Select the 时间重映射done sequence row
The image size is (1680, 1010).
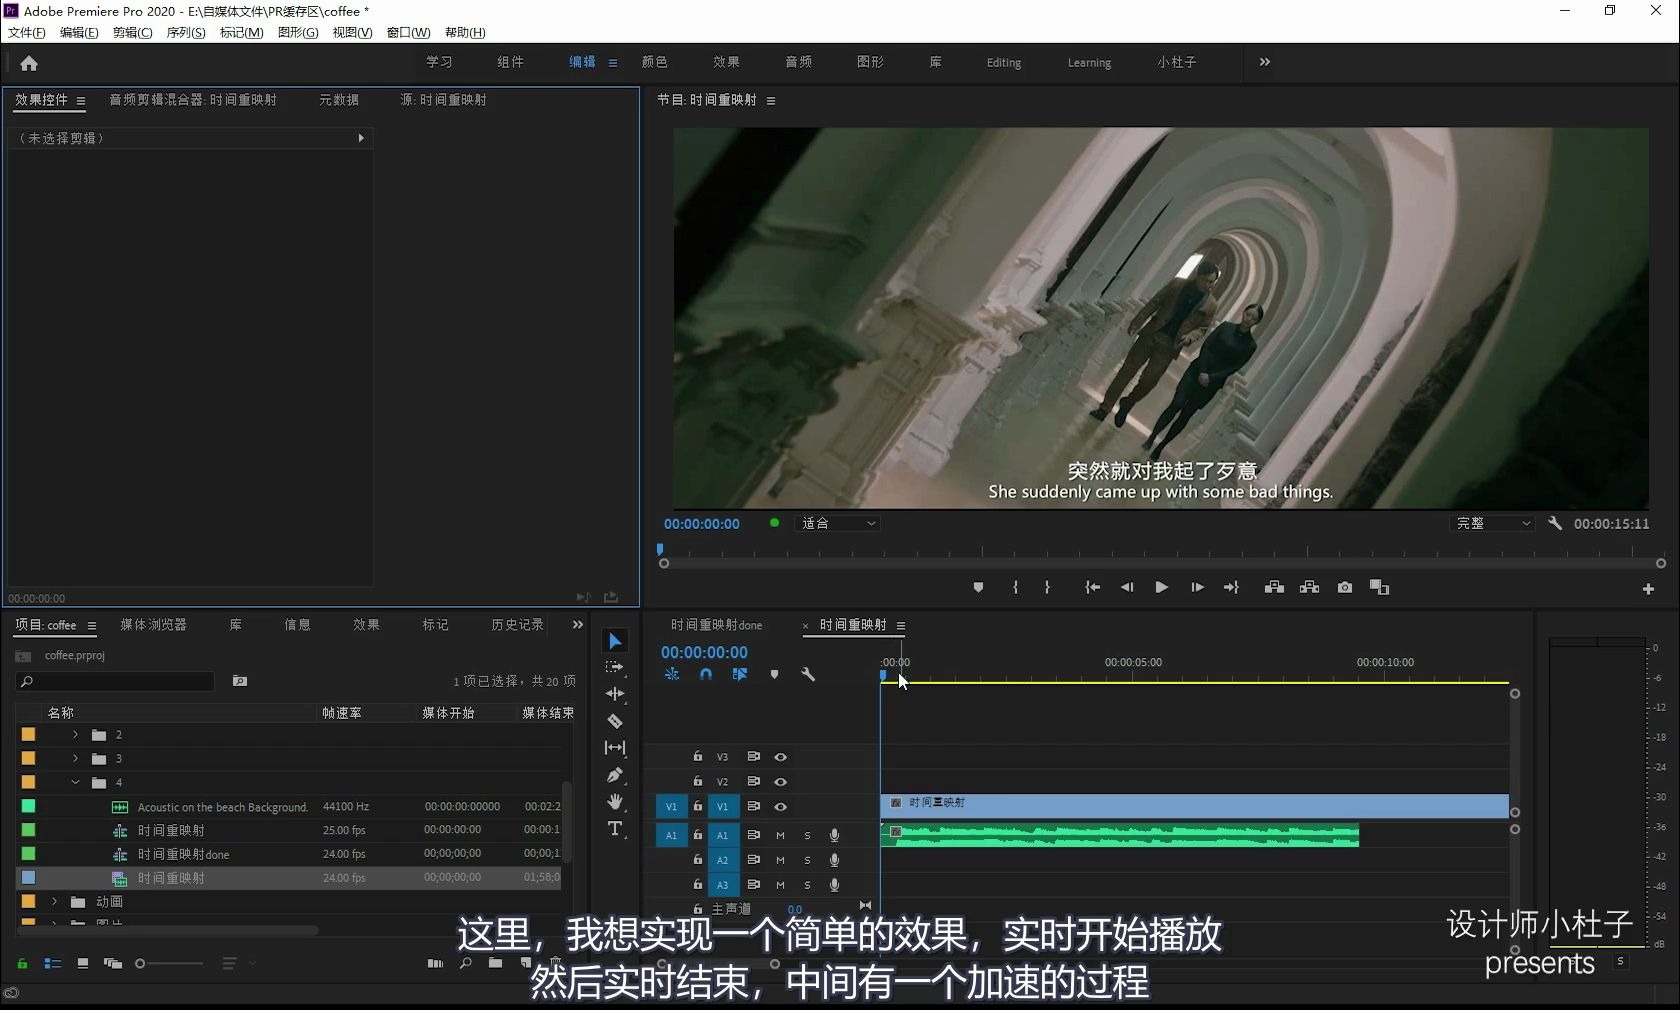[290, 854]
